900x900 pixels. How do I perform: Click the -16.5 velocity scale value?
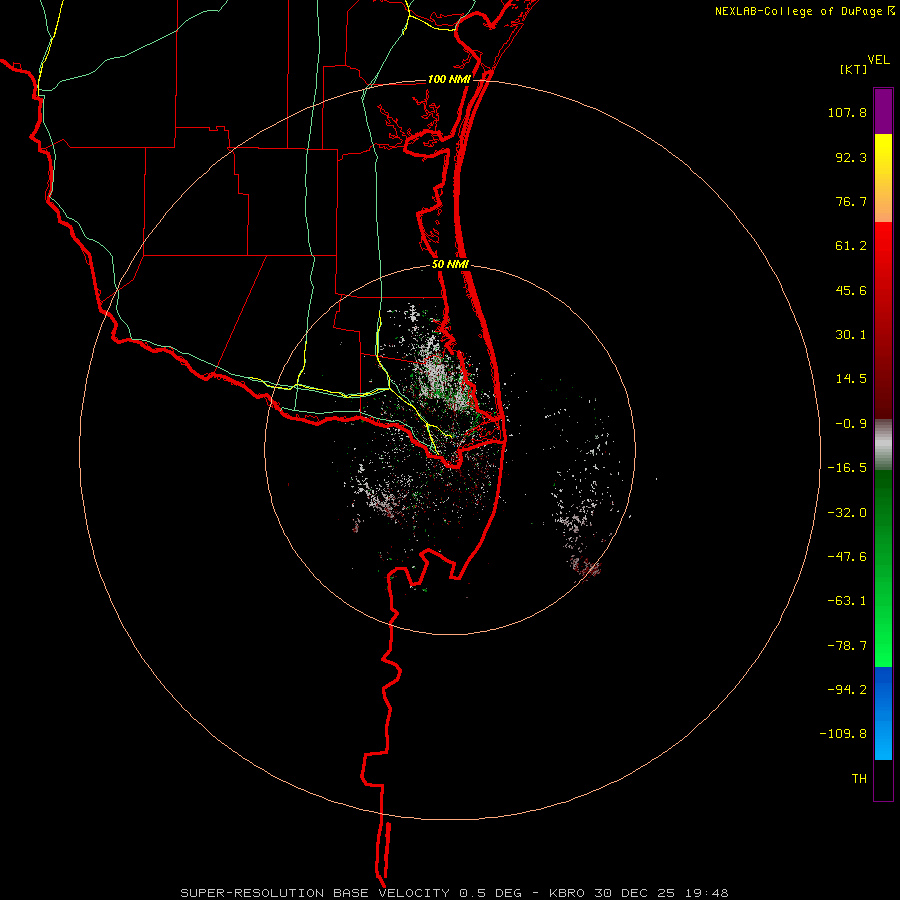tap(847, 468)
